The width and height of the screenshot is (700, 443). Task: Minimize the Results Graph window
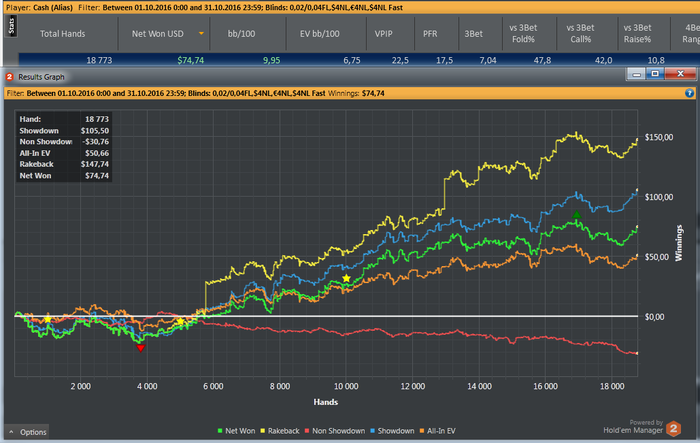[637, 74]
